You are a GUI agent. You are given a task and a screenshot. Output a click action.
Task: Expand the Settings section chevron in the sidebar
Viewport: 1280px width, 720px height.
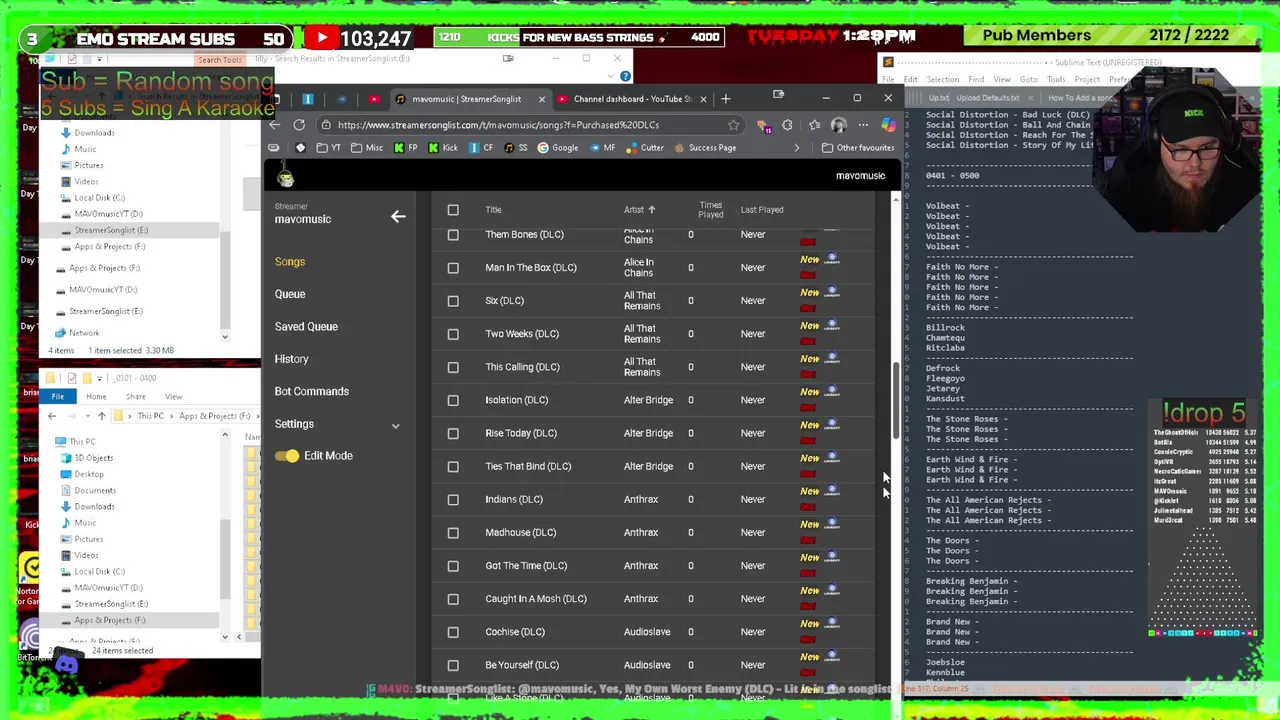click(395, 426)
